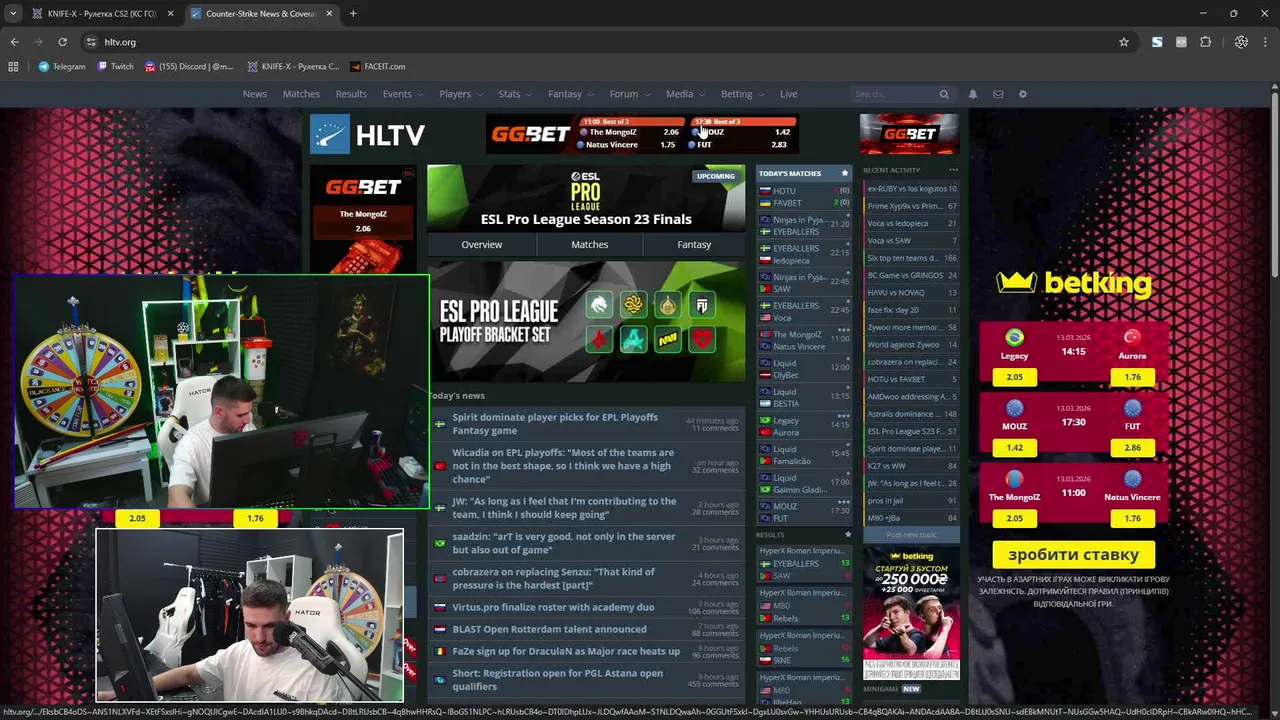Open The MongolZ vs Natus Vincere 11:00 match
Image resolution: width=1280 pixels, height=720 pixels.
click(x=804, y=341)
